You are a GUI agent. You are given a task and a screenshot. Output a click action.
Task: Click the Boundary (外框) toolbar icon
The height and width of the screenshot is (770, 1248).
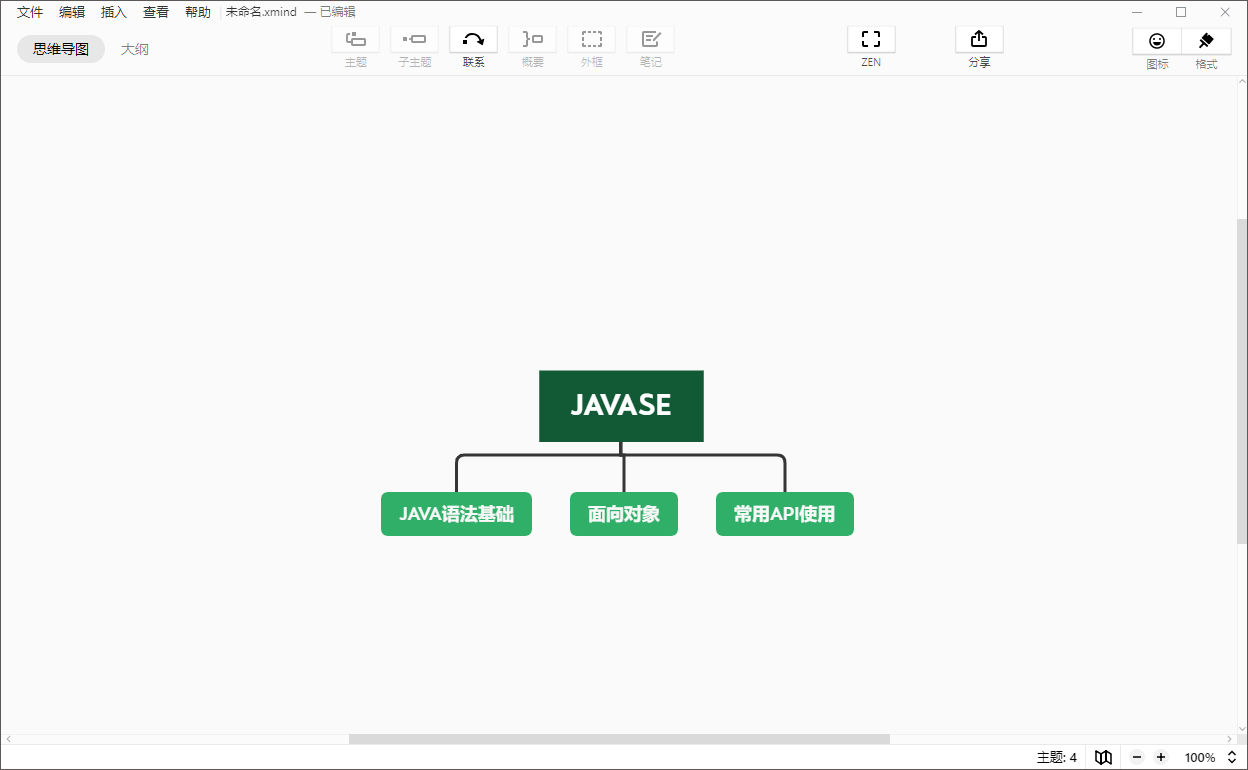tap(591, 40)
